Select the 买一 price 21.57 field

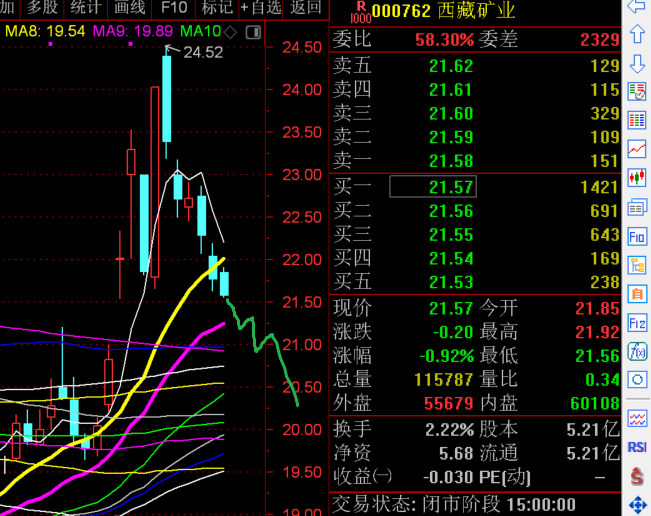(433, 187)
